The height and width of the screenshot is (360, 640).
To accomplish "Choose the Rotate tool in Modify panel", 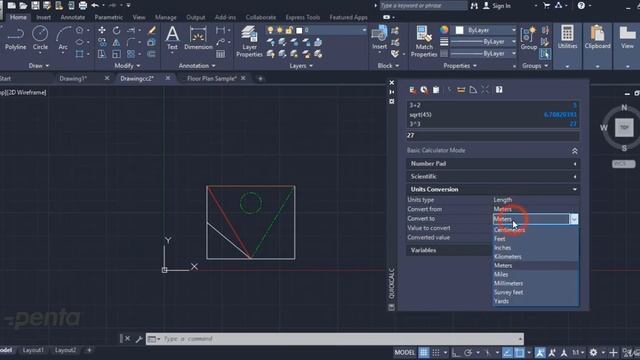I will pos(116,30).
